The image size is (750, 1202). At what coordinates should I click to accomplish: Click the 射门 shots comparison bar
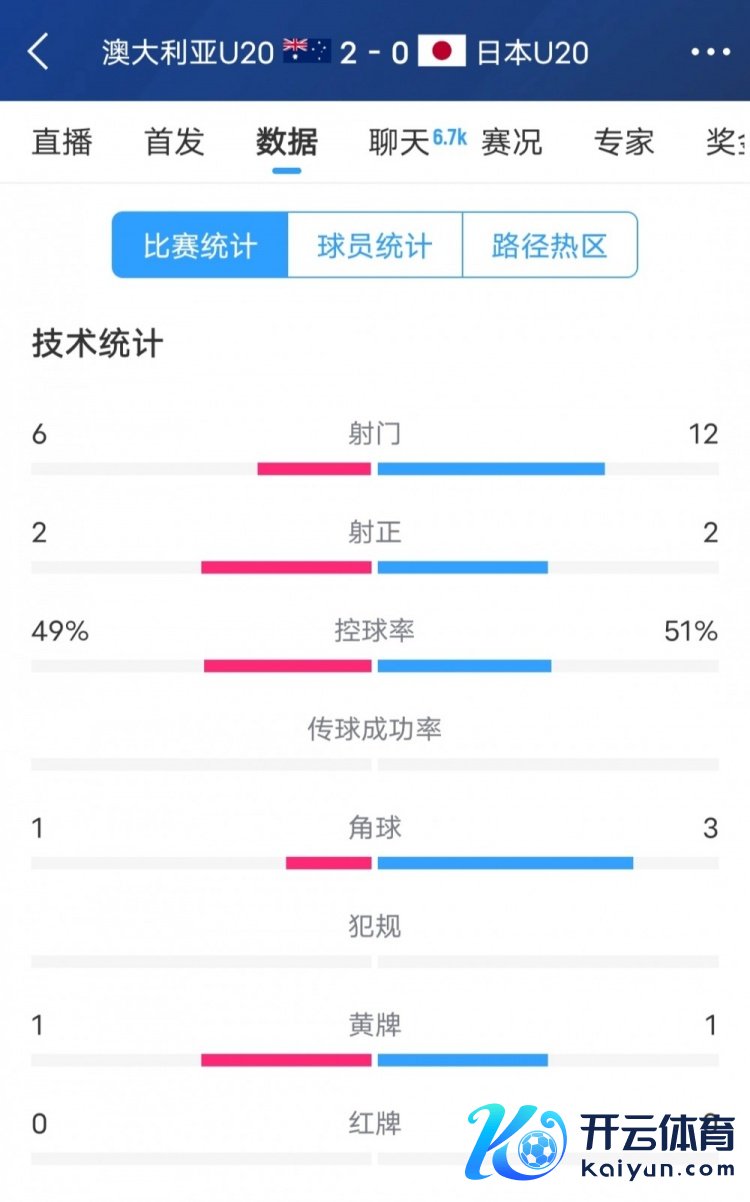(x=375, y=469)
